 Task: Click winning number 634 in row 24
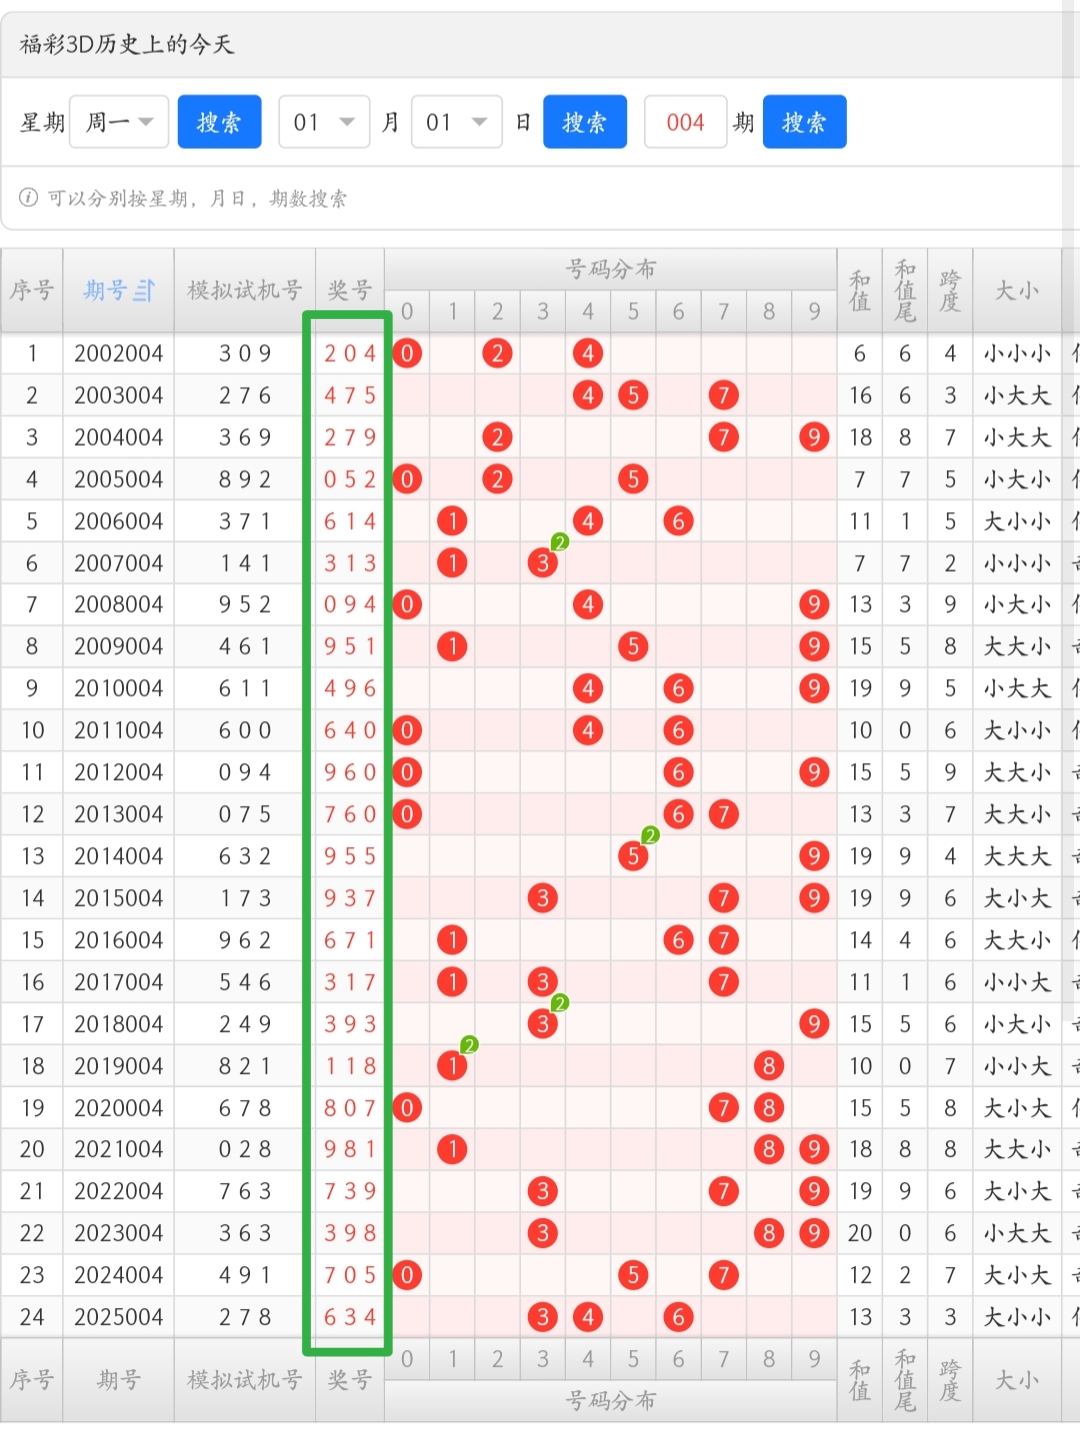tap(350, 1317)
